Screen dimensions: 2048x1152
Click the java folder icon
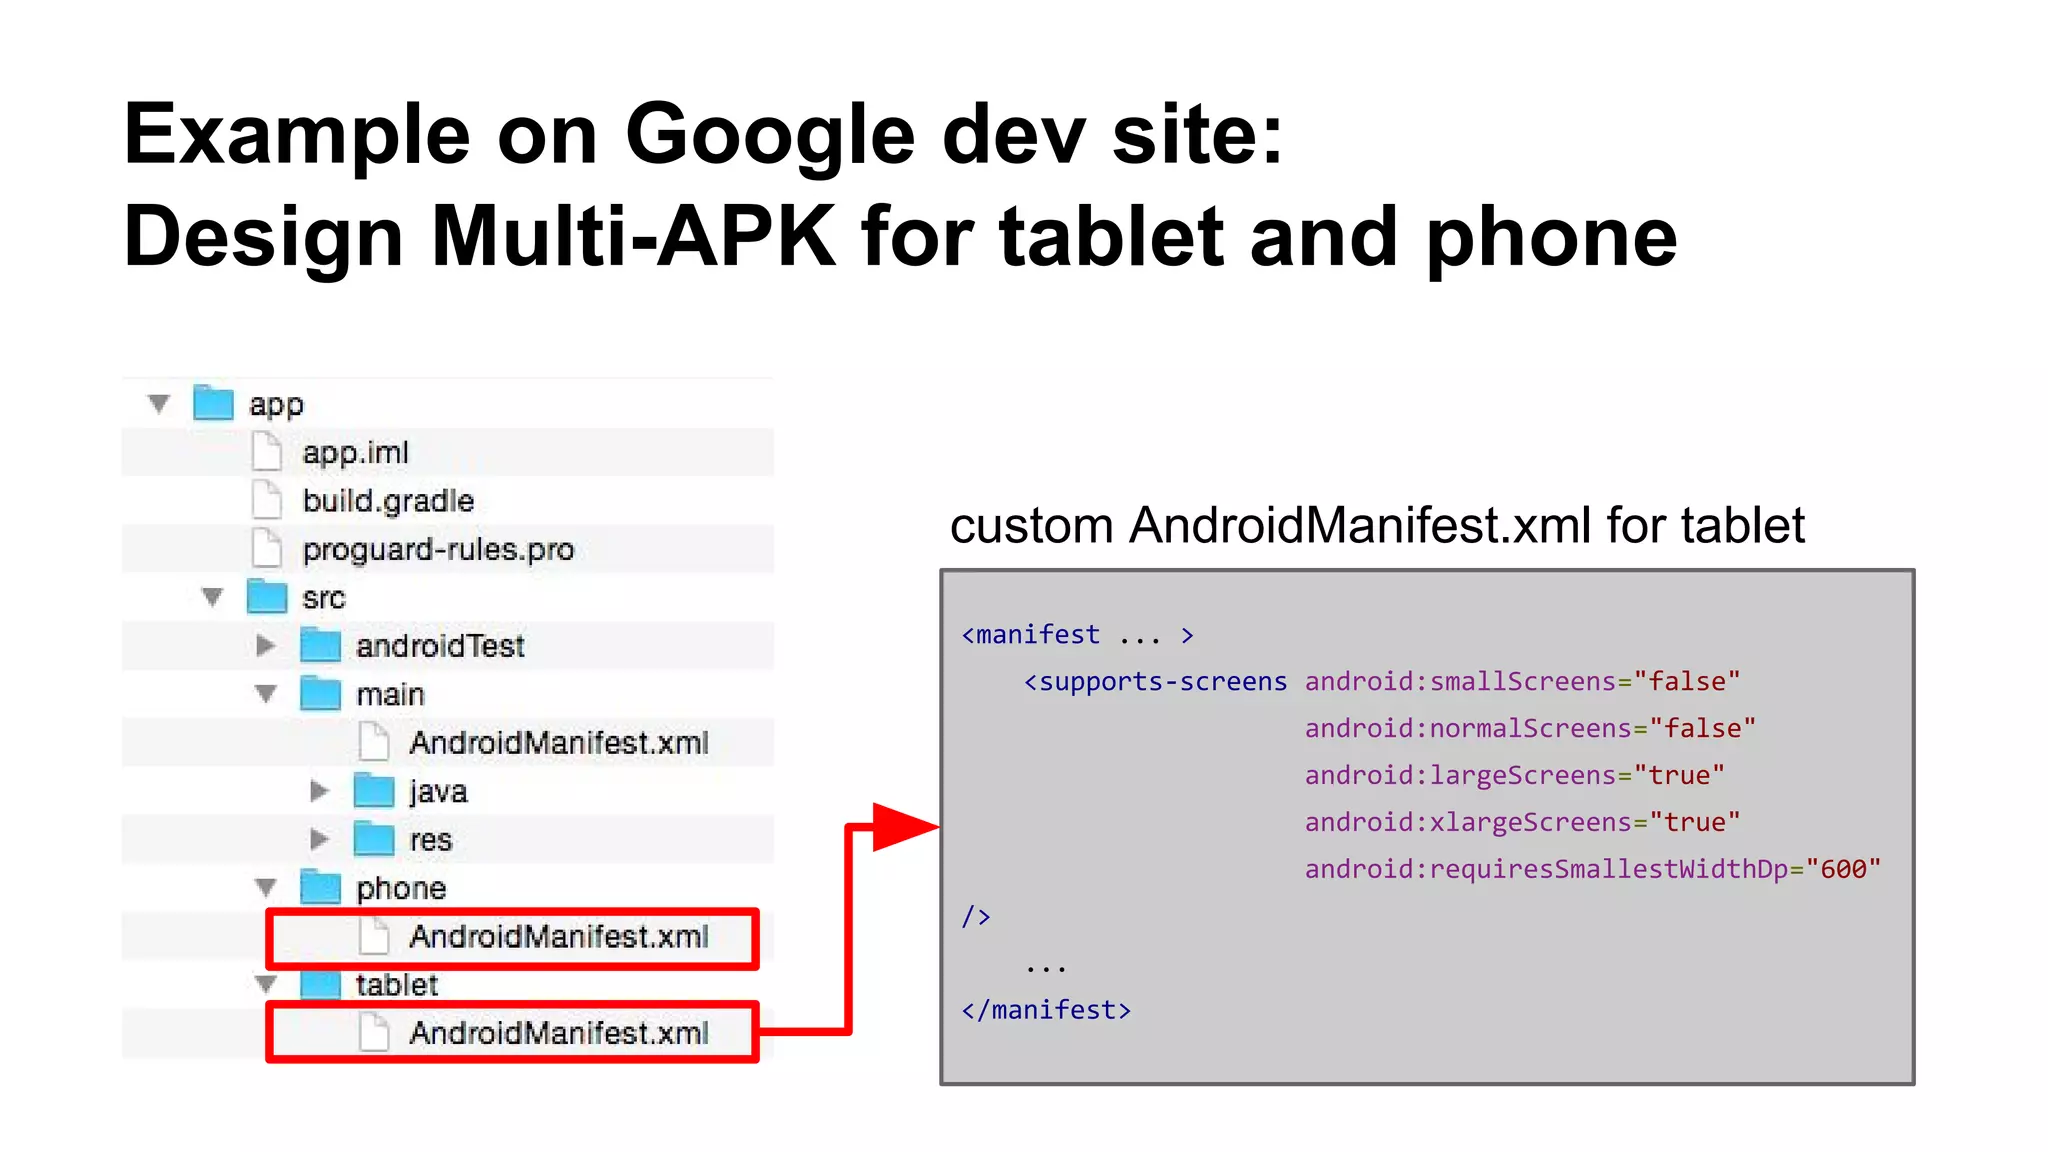point(374,790)
